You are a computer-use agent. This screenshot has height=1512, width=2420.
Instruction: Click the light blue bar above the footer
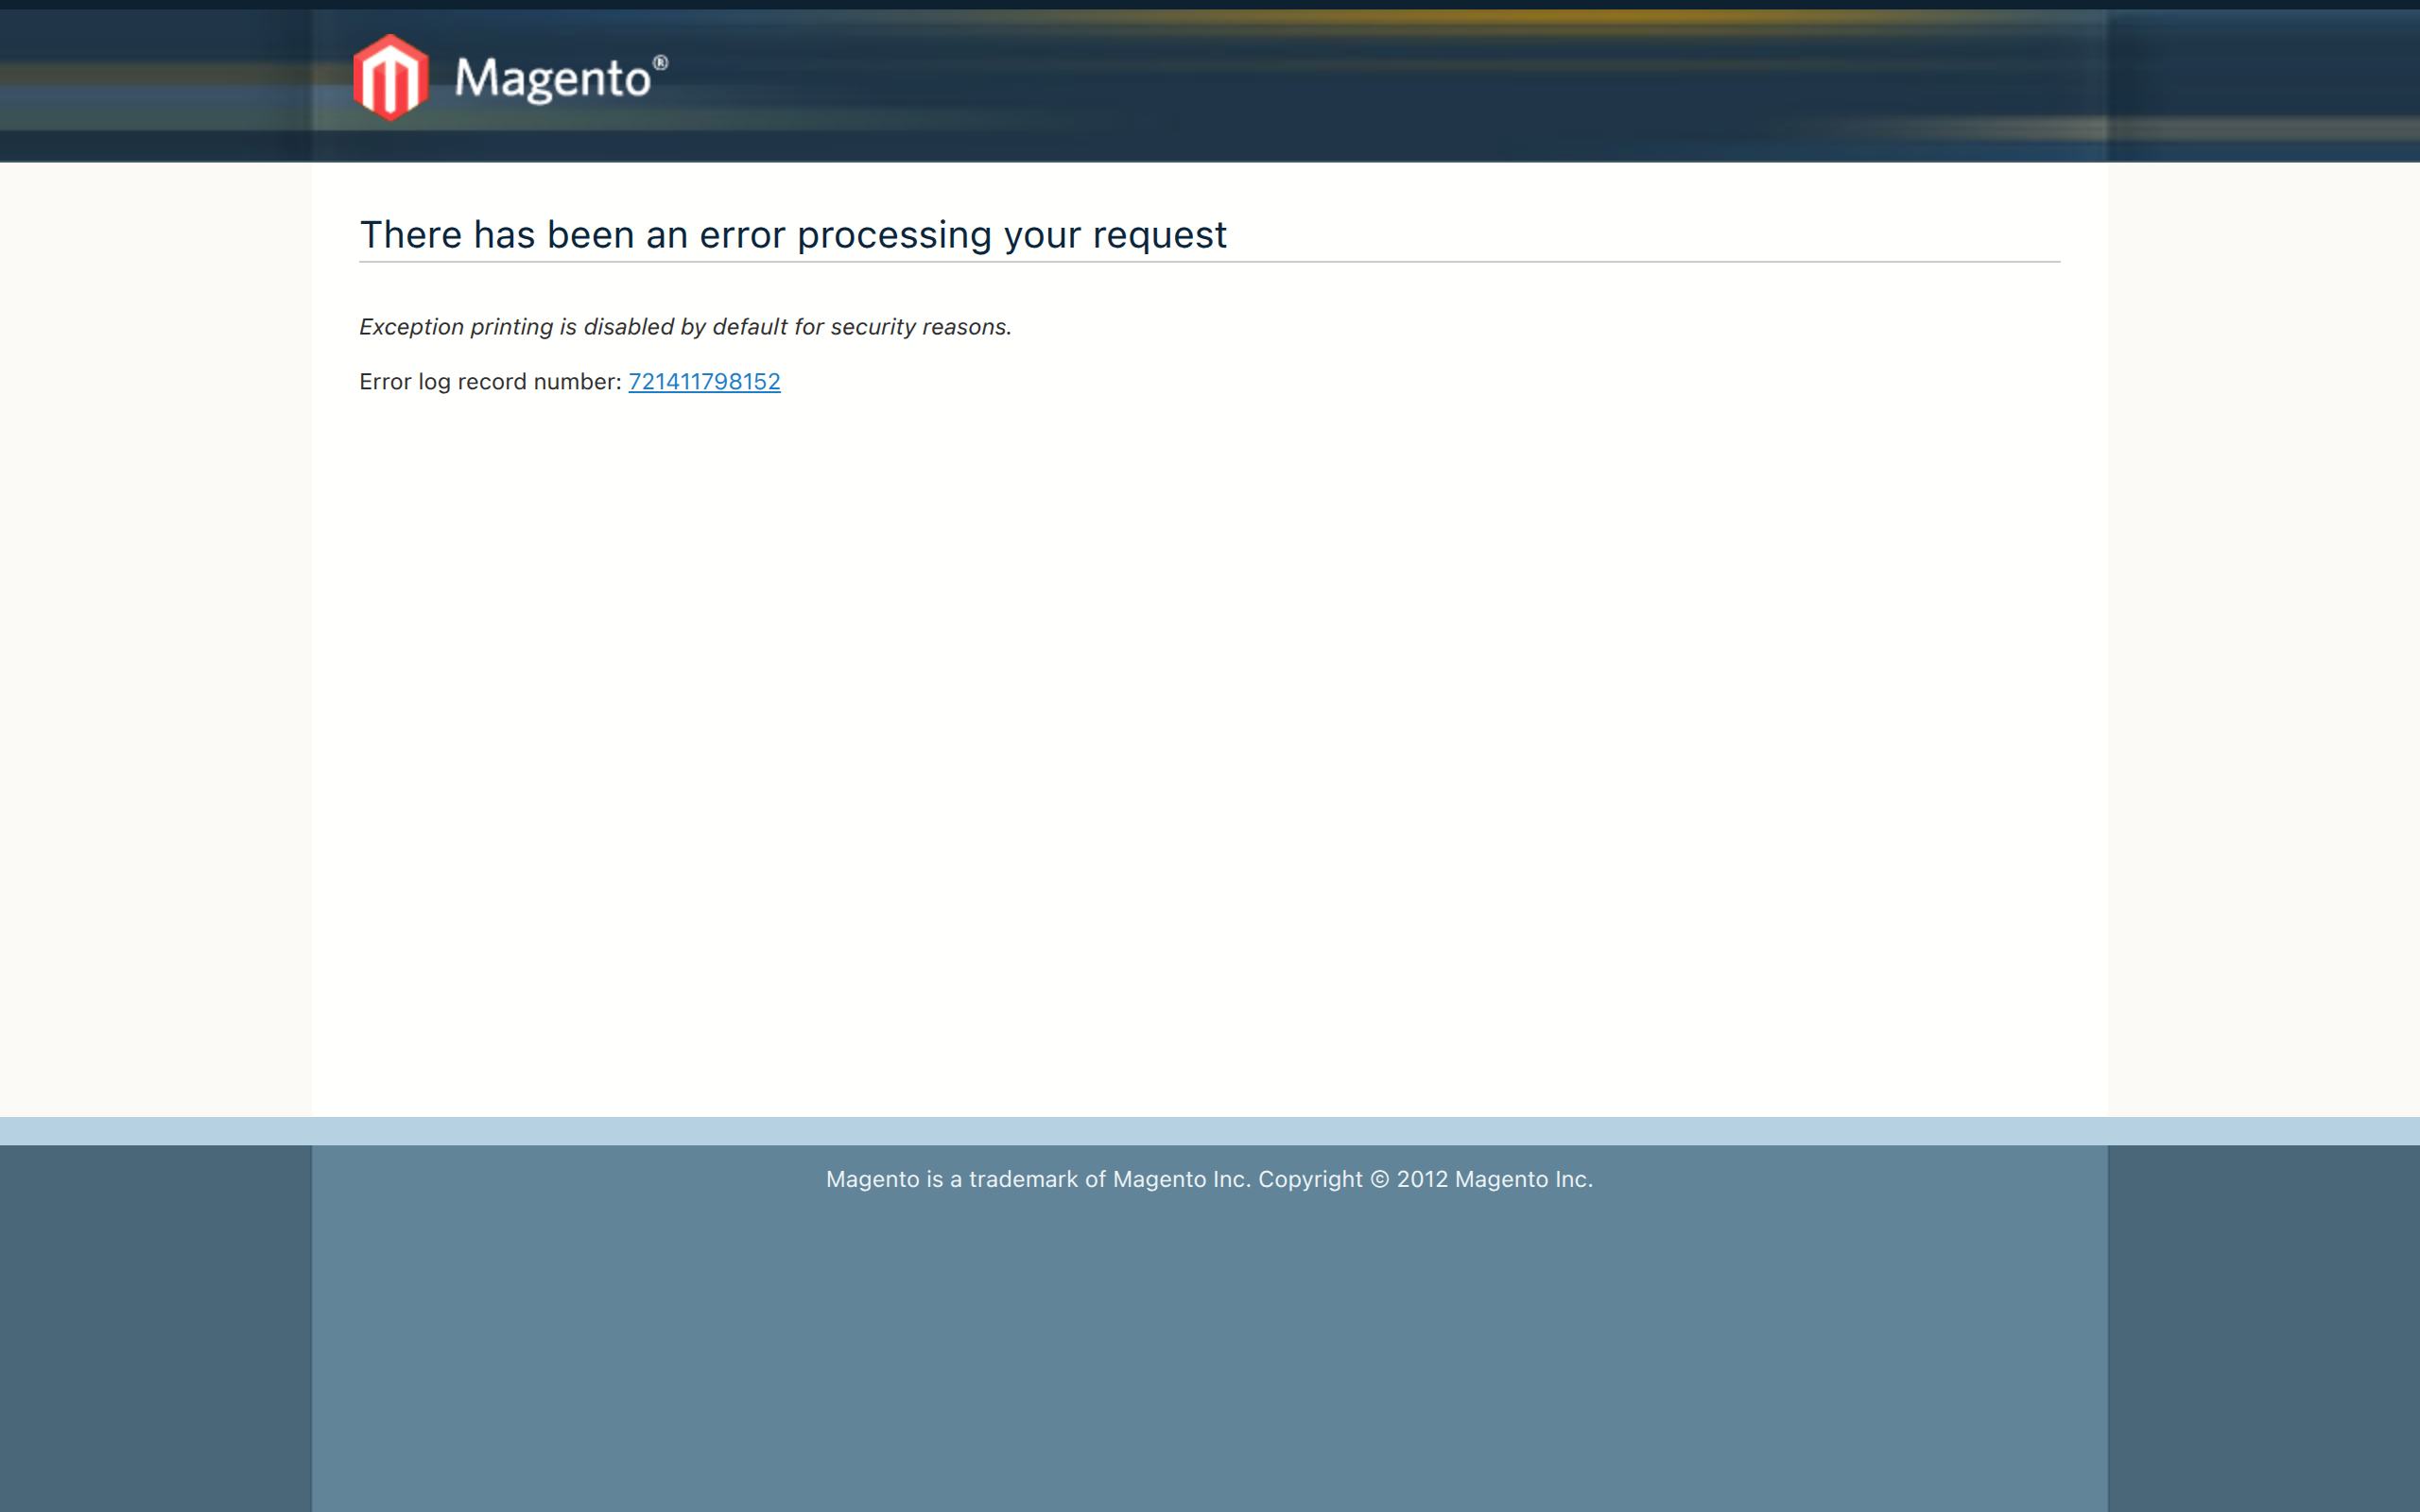pyautogui.click(x=1209, y=1131)
